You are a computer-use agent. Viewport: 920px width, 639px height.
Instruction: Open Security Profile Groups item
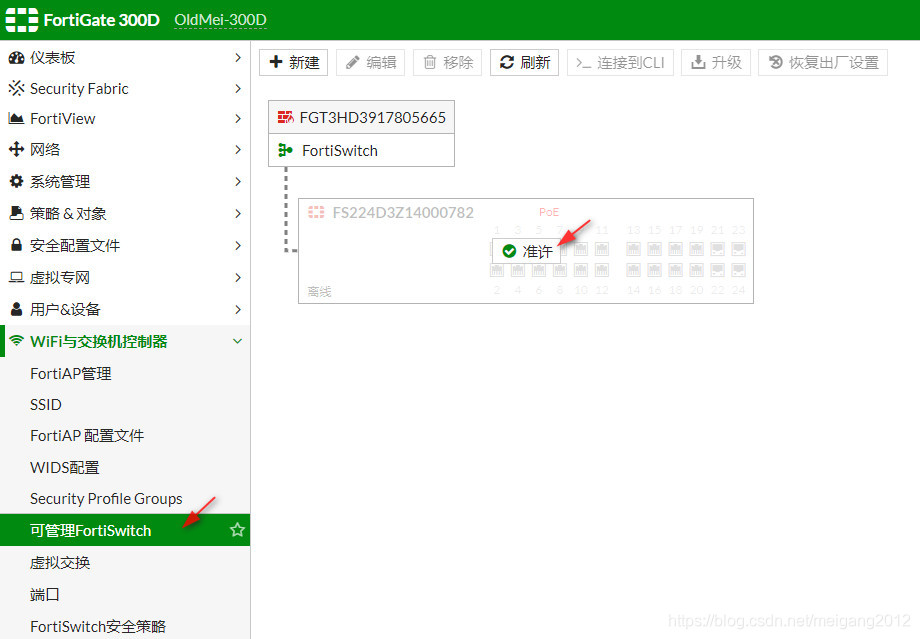(125, 498)
